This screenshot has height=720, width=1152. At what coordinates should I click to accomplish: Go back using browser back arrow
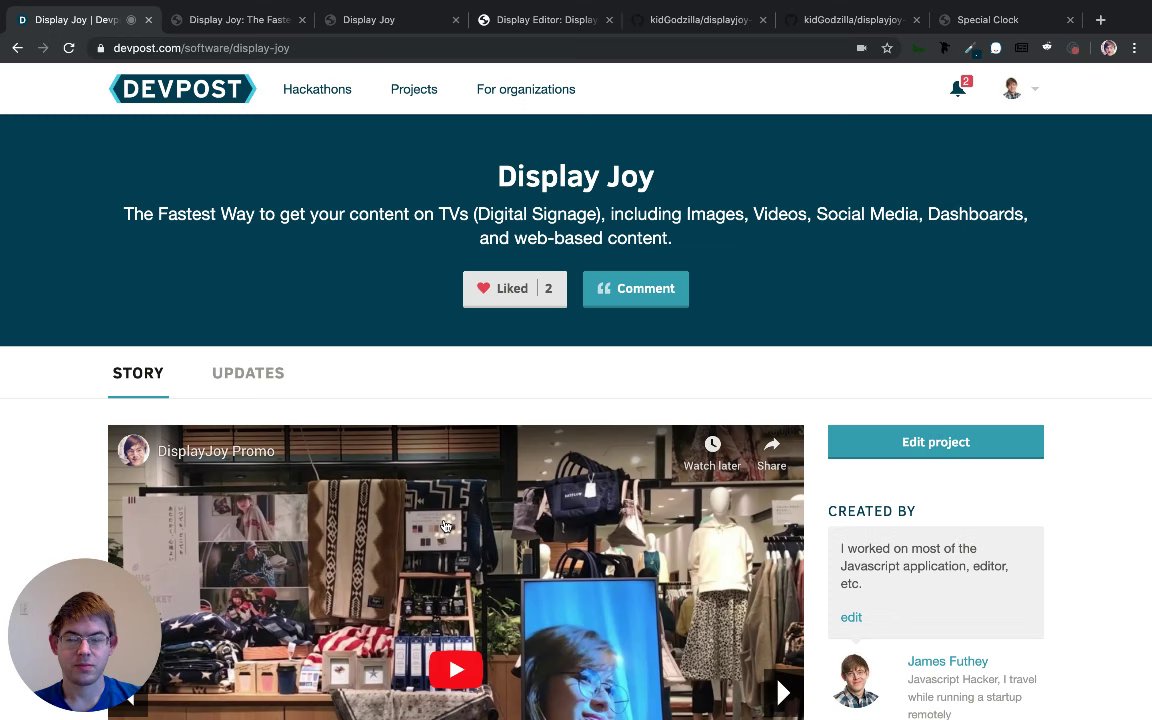(x=18, y=48)
